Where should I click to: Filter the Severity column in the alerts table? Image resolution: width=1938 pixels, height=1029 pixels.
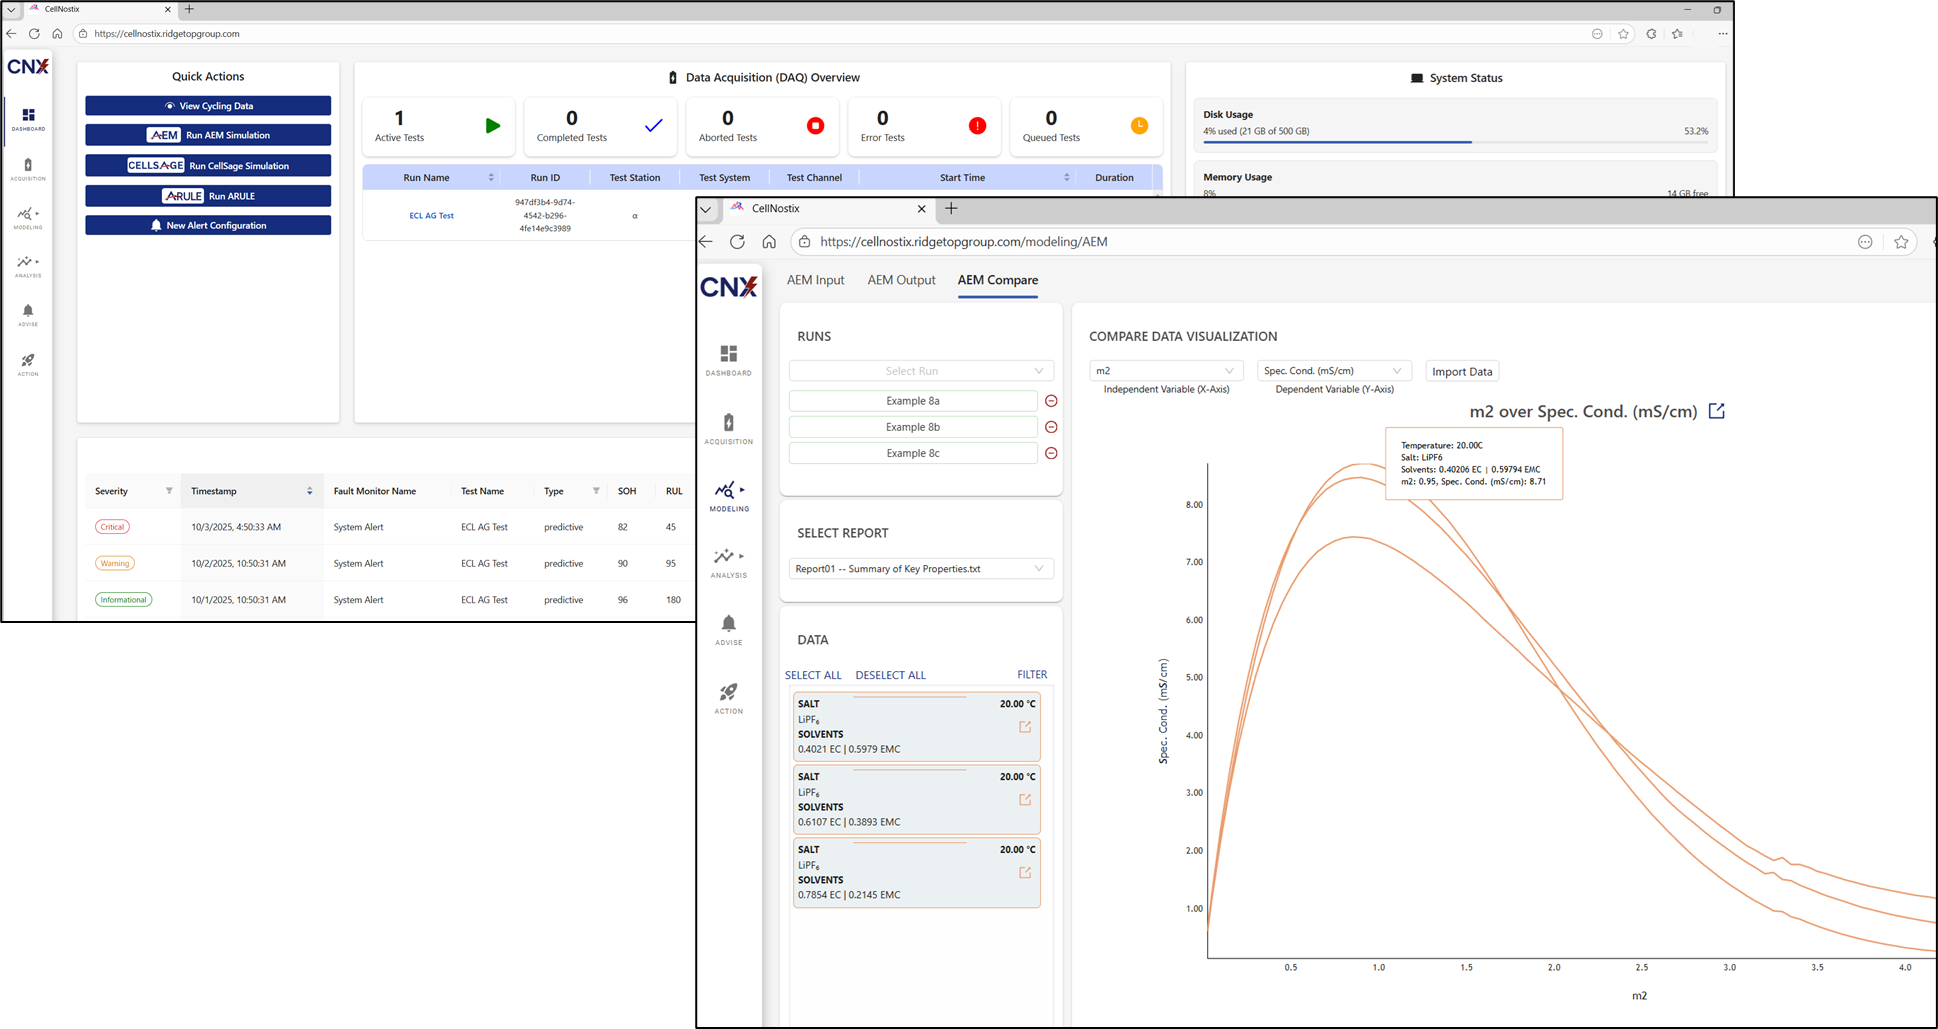pos(169,491)
